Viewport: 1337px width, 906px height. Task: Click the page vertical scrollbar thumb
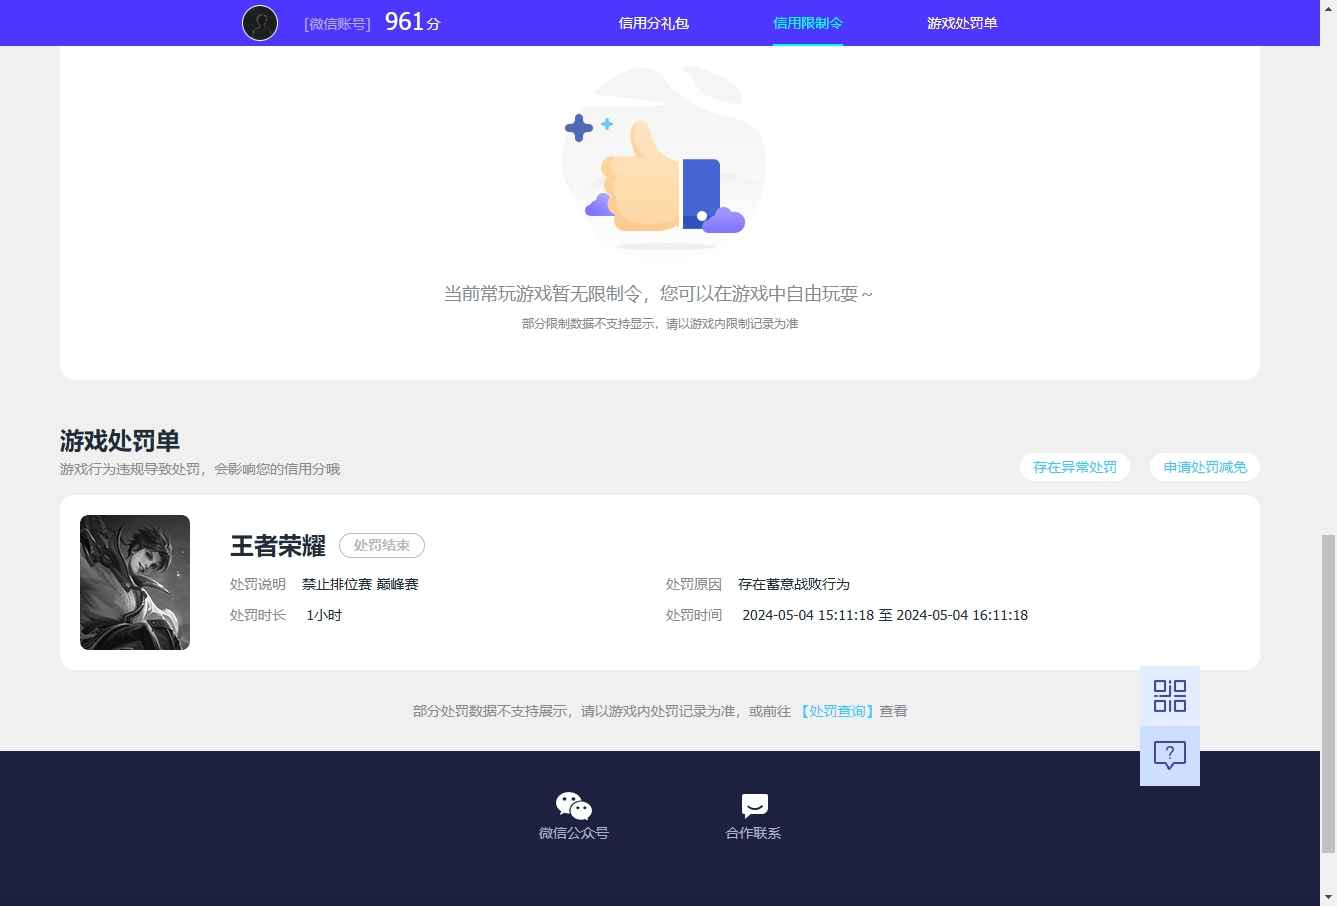(x=1328, y=693)
